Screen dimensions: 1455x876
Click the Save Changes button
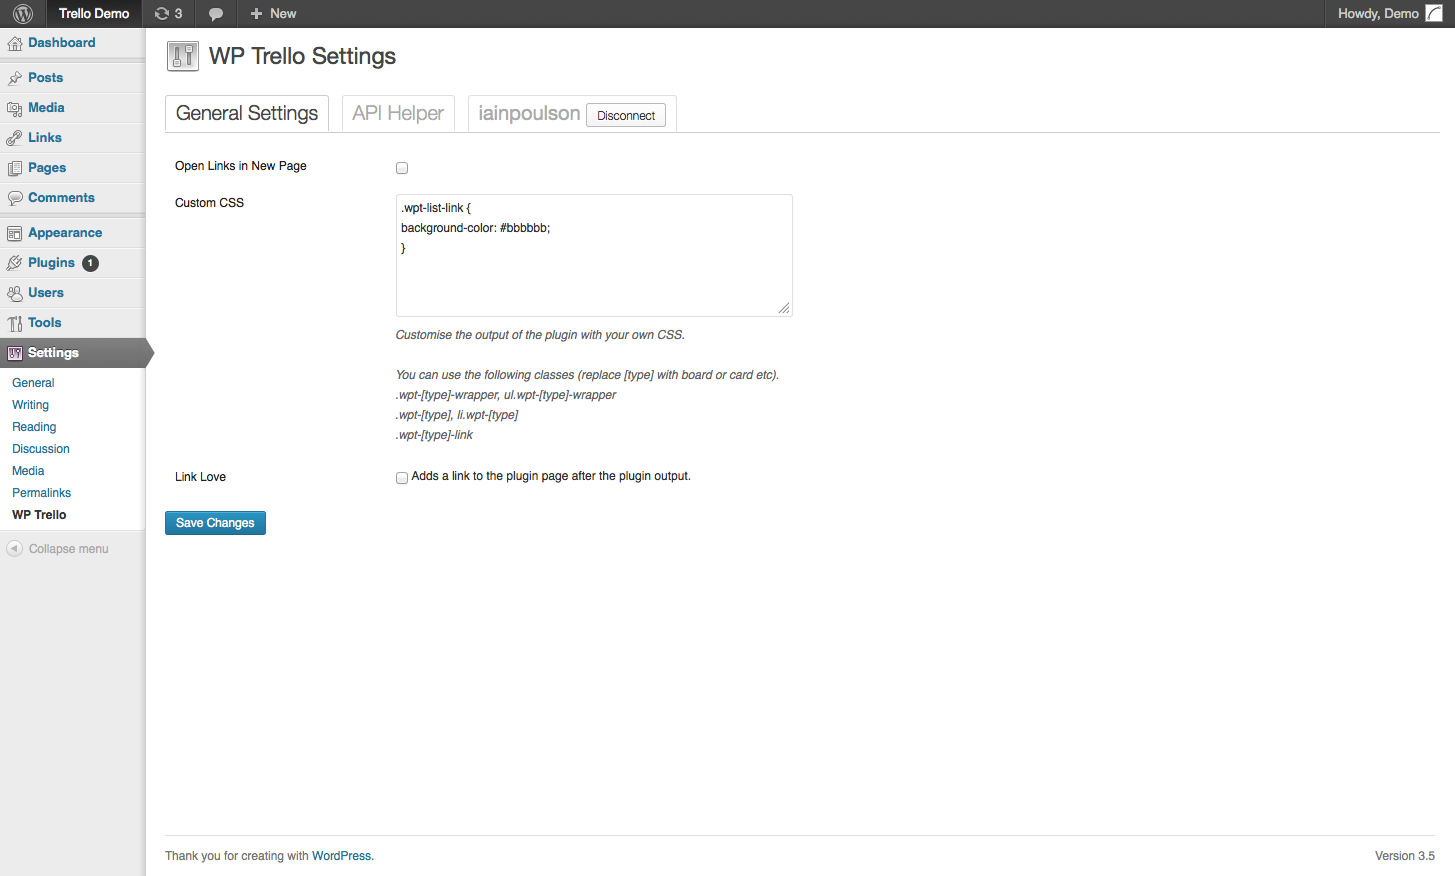pos(215,523)
